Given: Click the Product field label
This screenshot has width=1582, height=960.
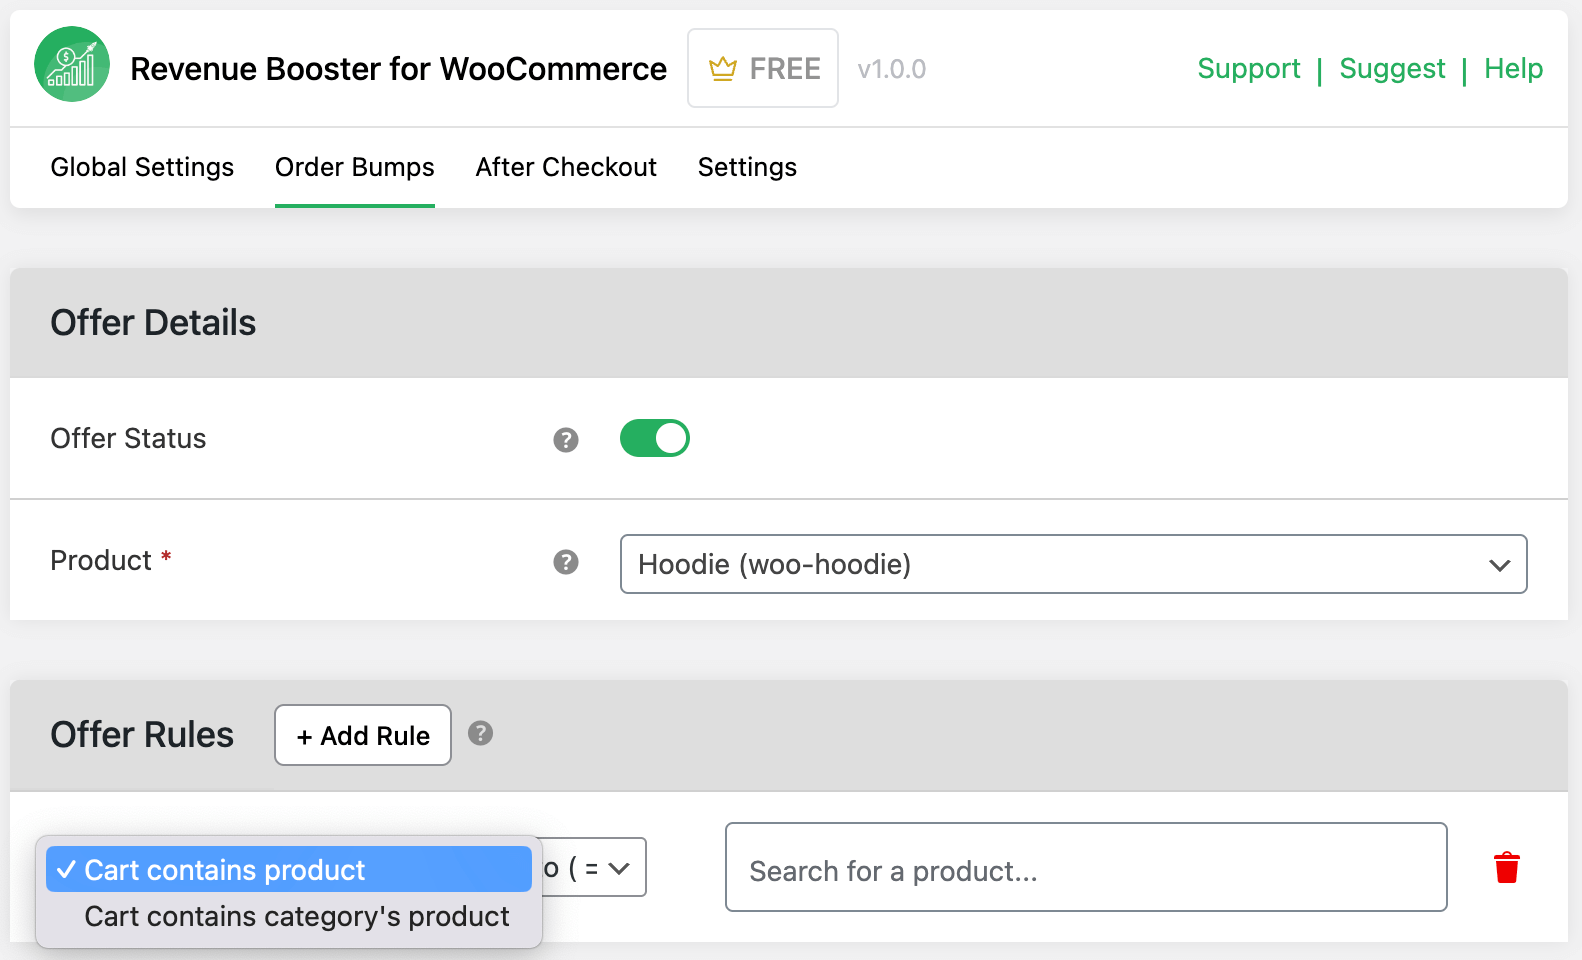Looking at the screenshot, I should [x=101, y=560].
